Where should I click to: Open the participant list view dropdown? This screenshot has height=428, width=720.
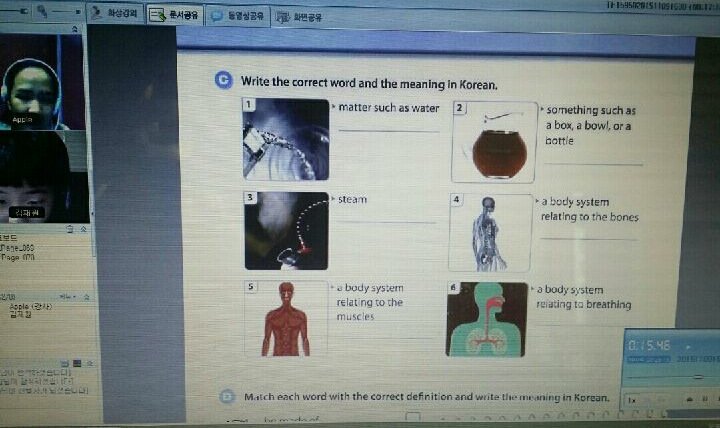[x=66, y=297]
